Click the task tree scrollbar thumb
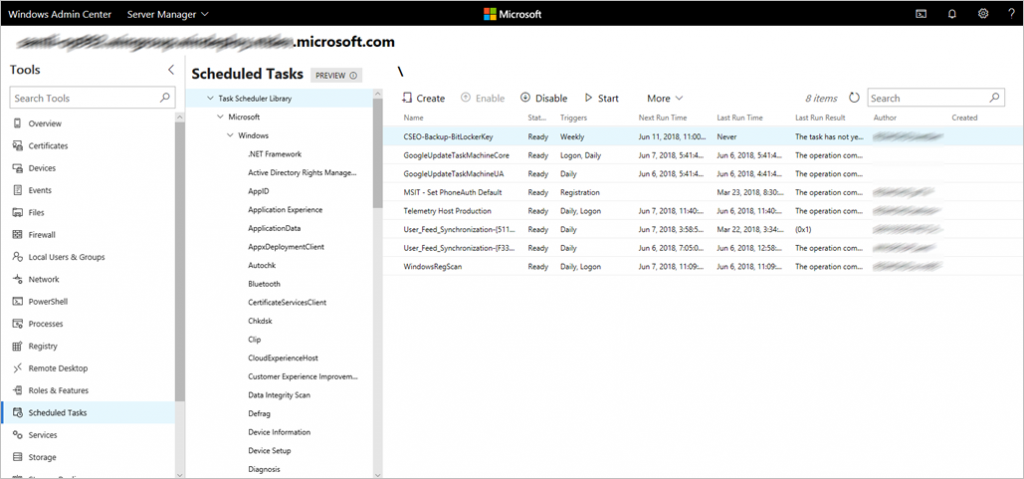The height and width of the screenshot is (479, 1024). click(377, 154)
